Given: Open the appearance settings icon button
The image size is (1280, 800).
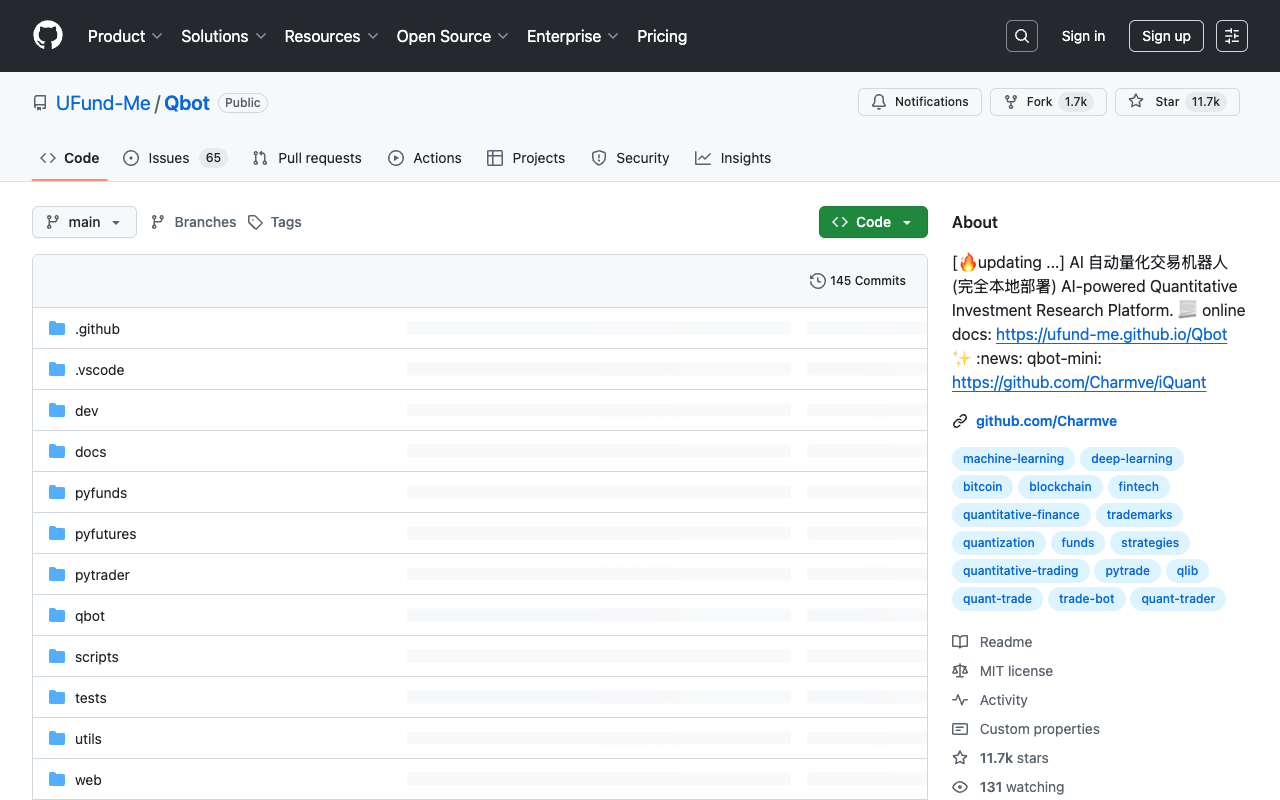Looking at the screenshot, I should click(1232, 36).
